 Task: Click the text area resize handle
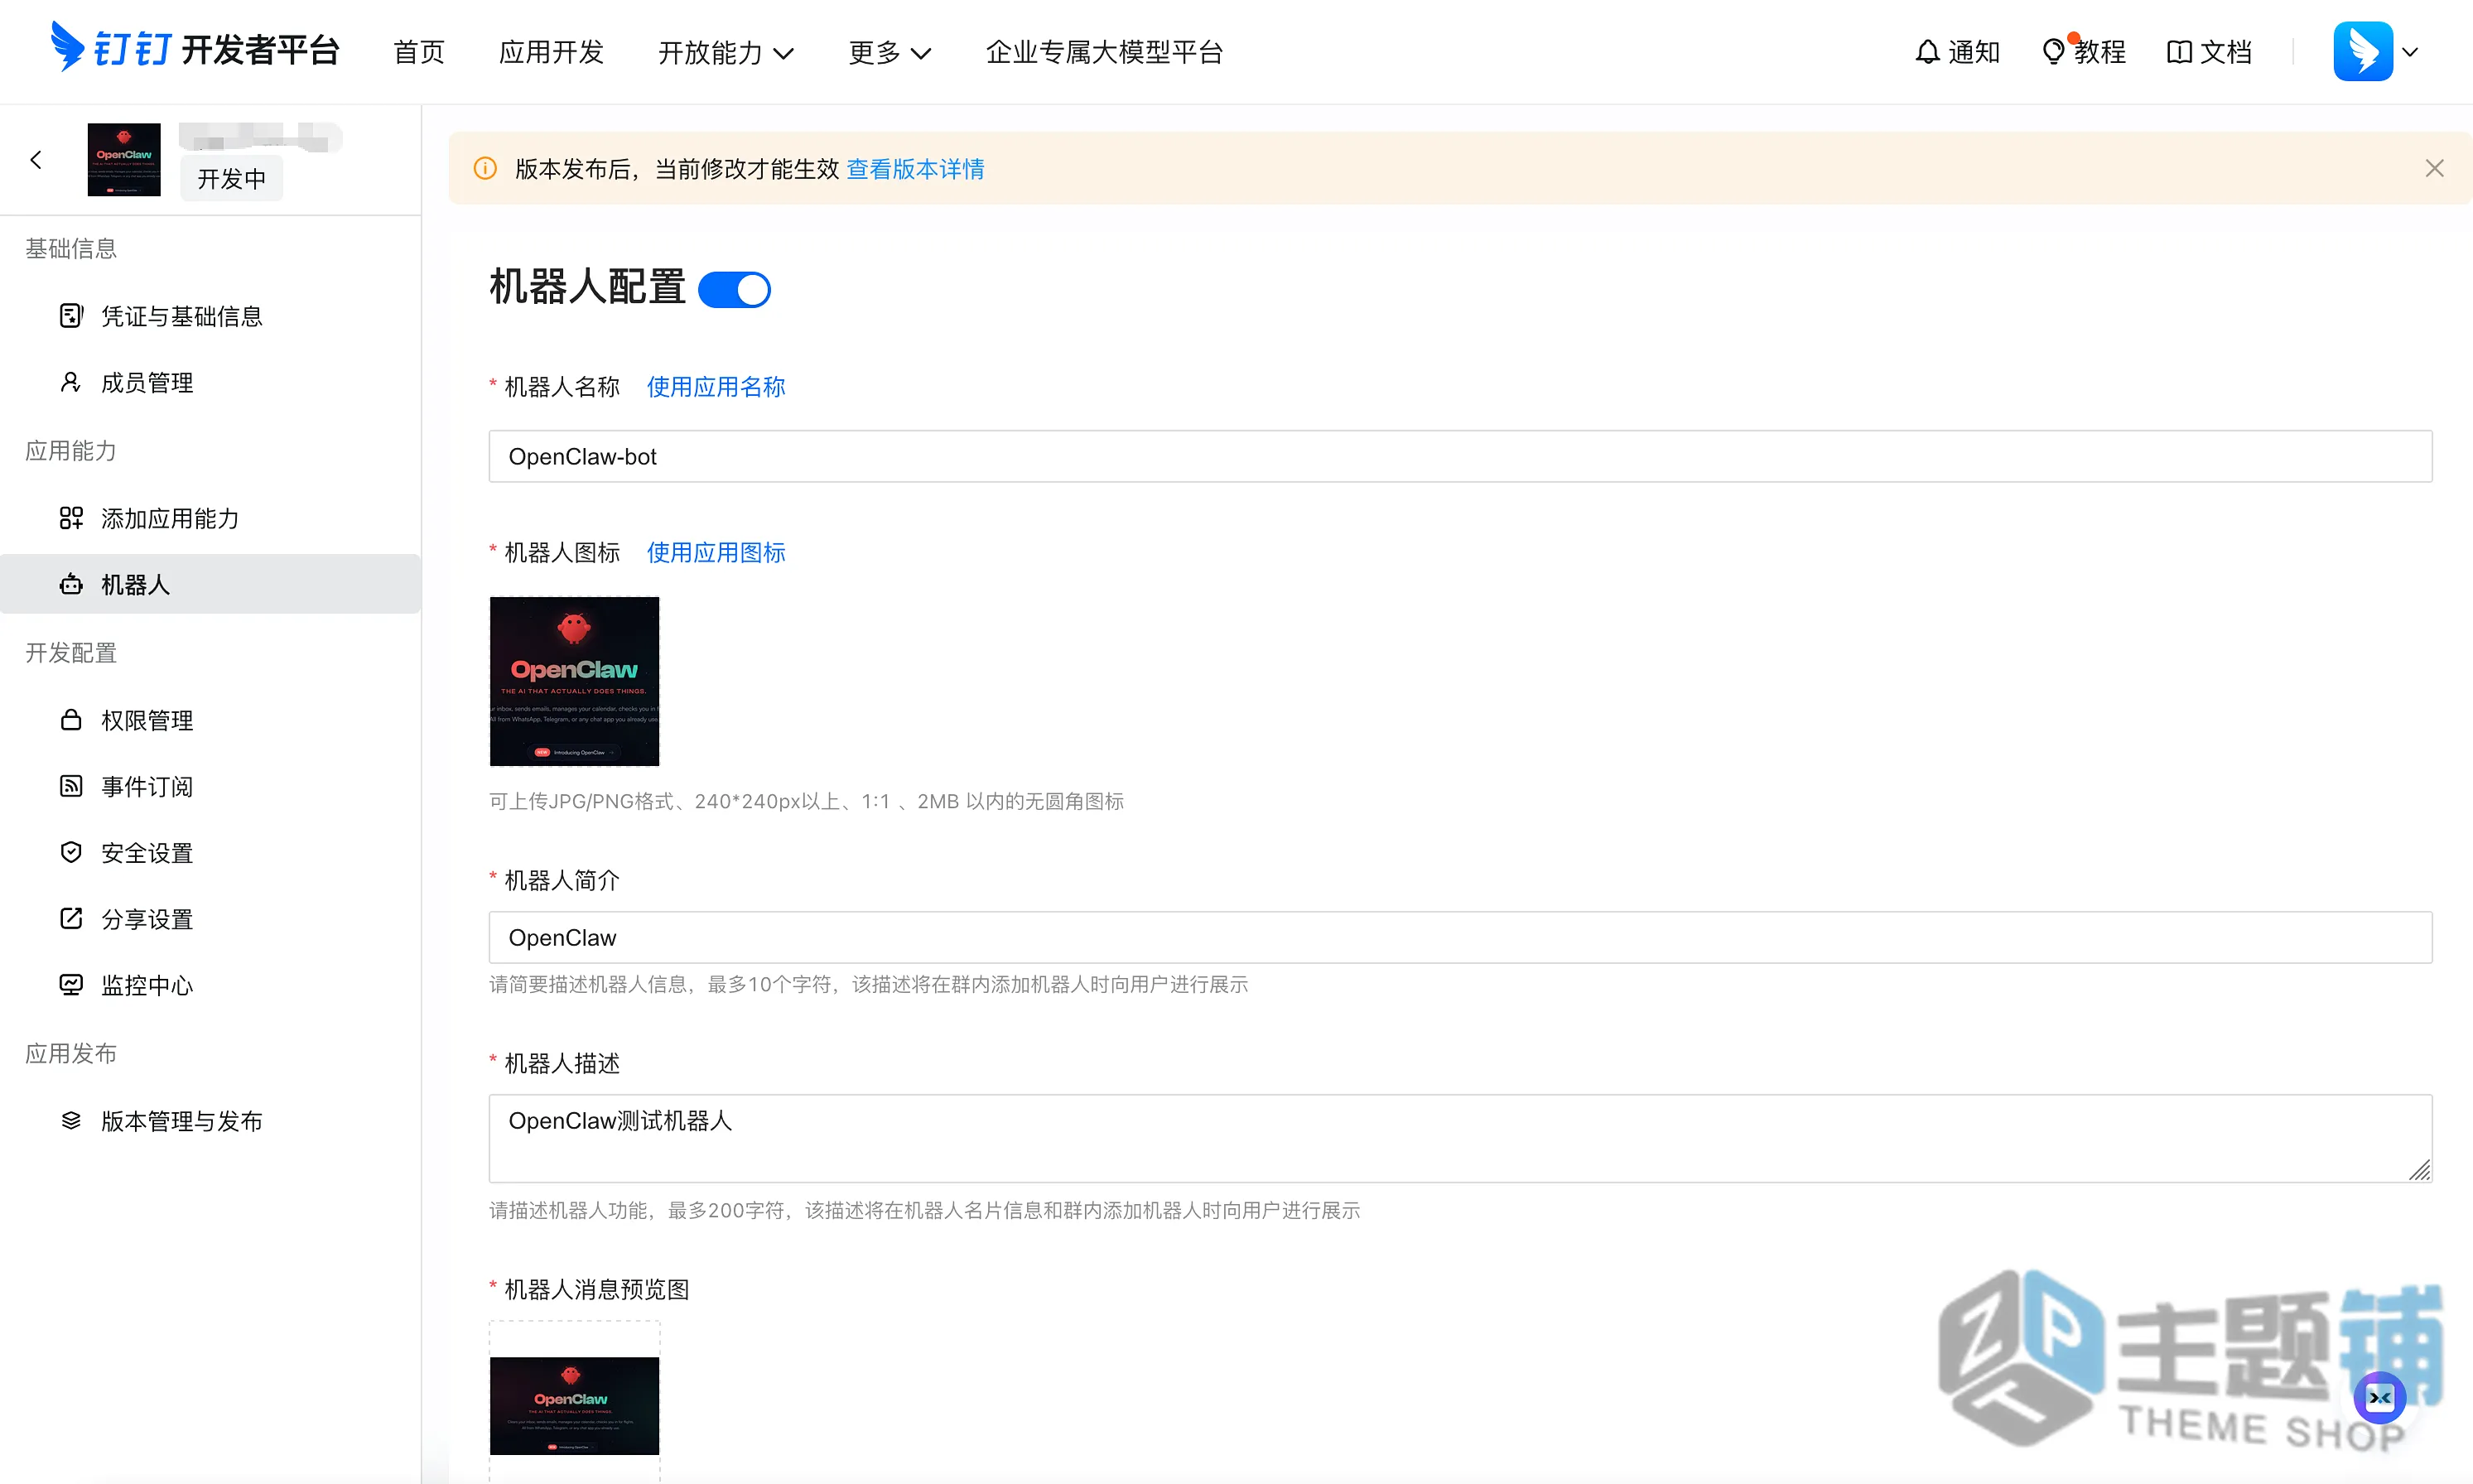[x=2419, y=1170]
